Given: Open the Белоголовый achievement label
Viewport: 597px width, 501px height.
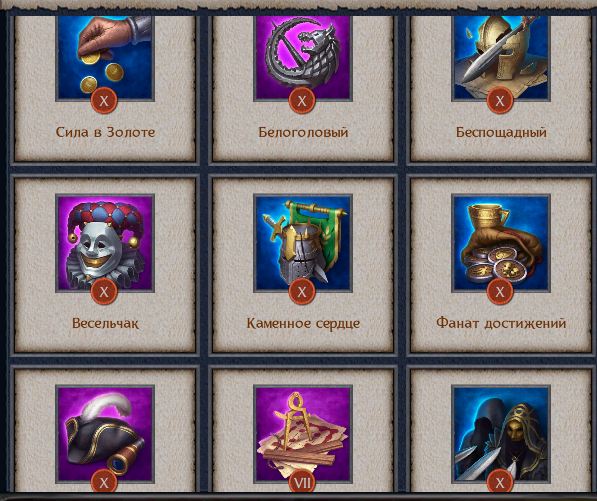Looking at the screenshot, I should 303,132.
